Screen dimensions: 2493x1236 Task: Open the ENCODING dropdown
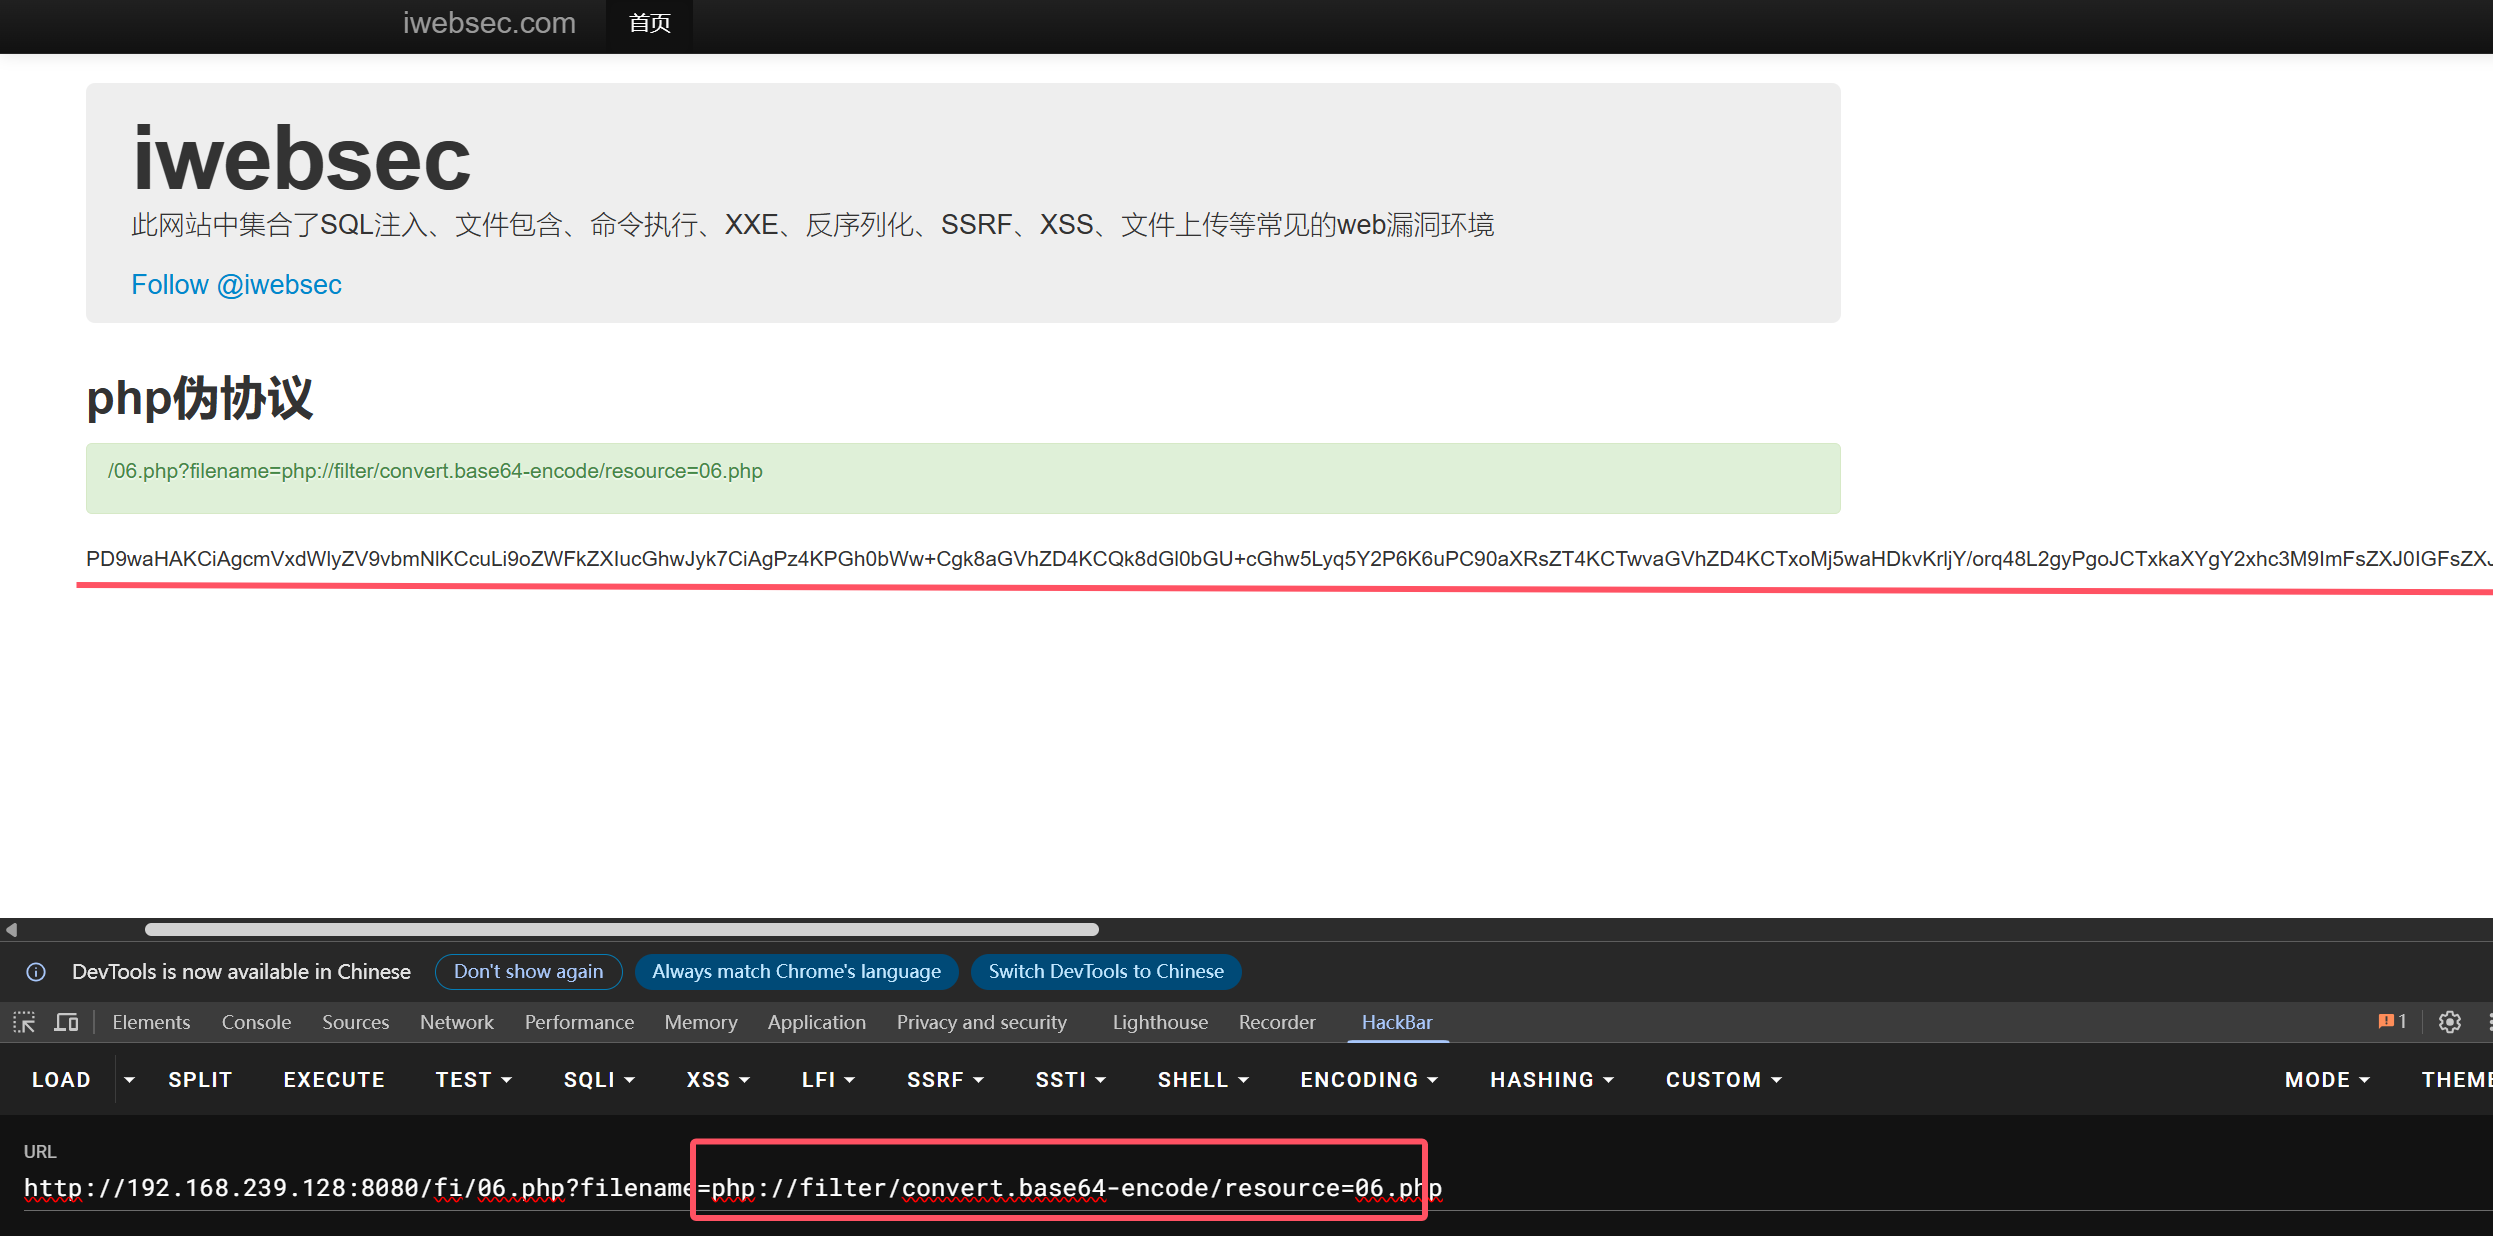(1366, 1079)
